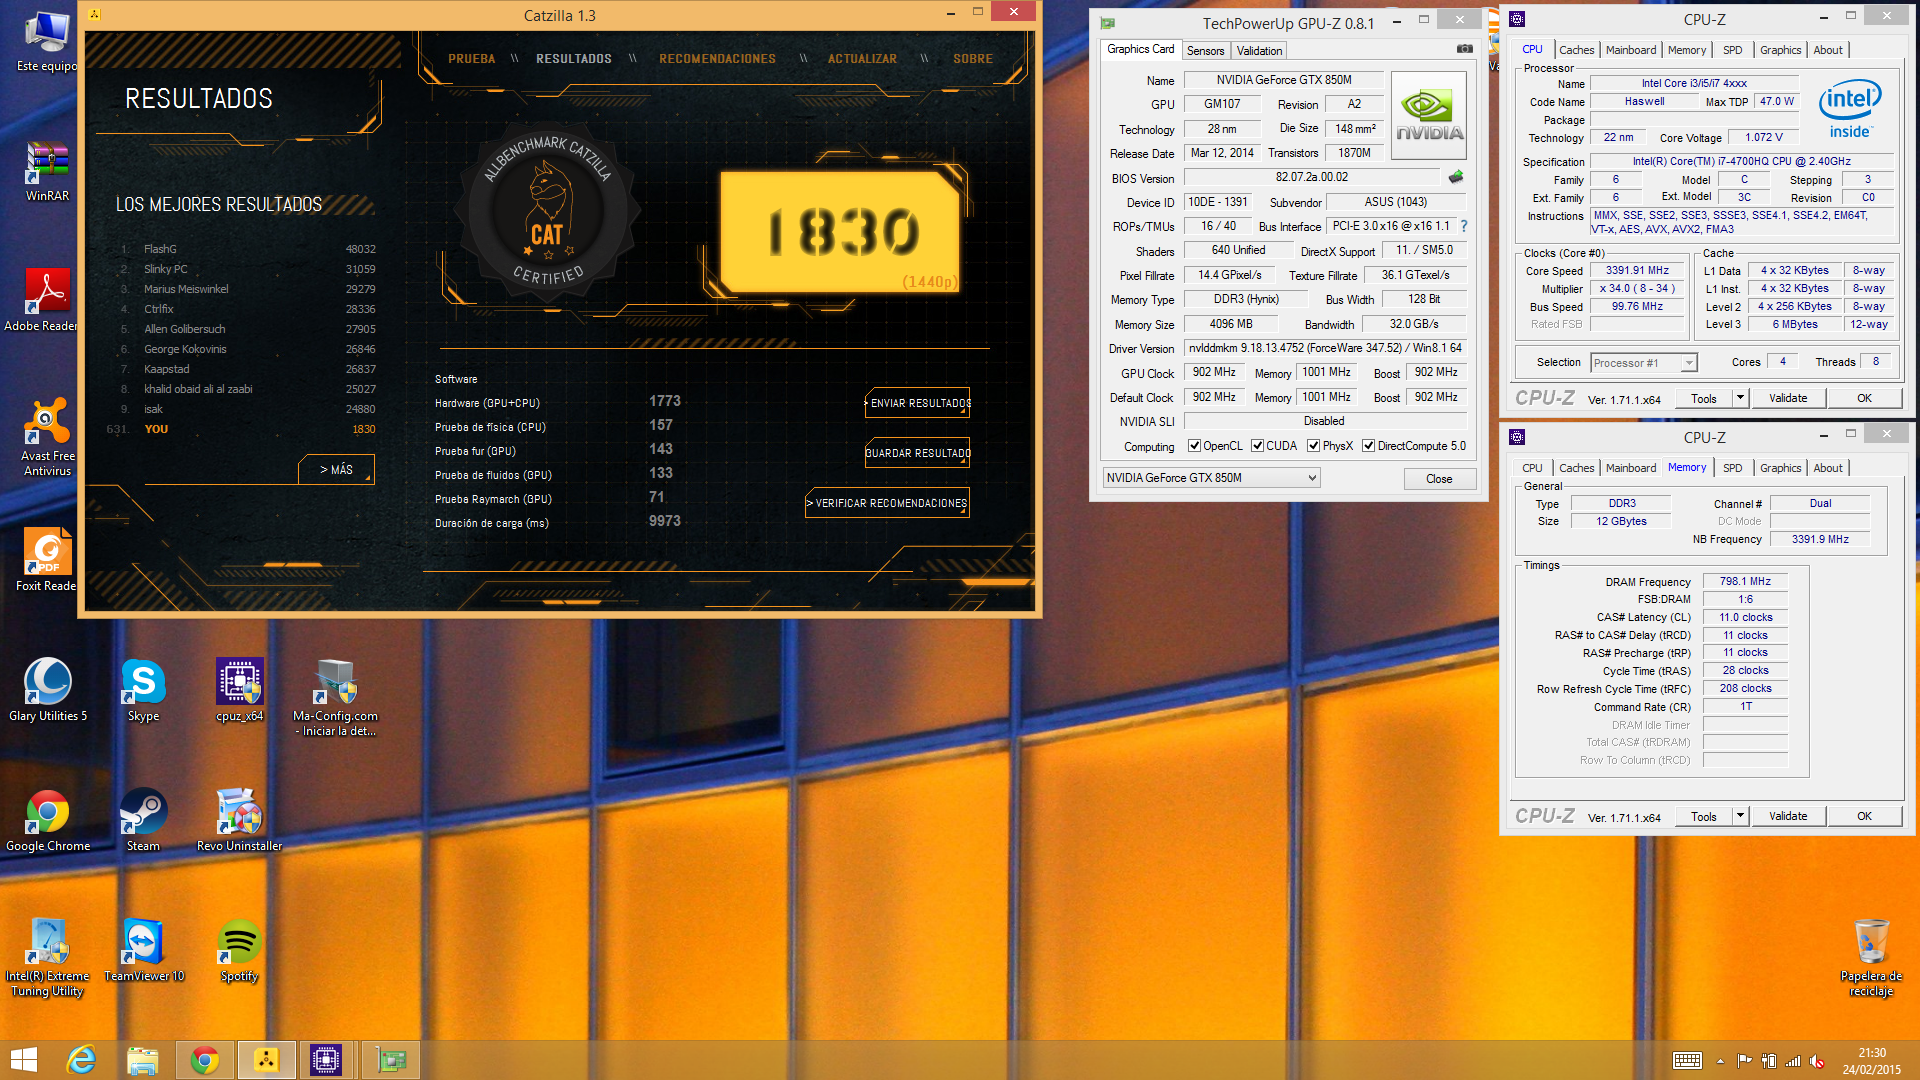Click the GPU-Z BIOS save chip icon
Viewport: 1920px width, 1080px height.
[x=1456, y=177]
